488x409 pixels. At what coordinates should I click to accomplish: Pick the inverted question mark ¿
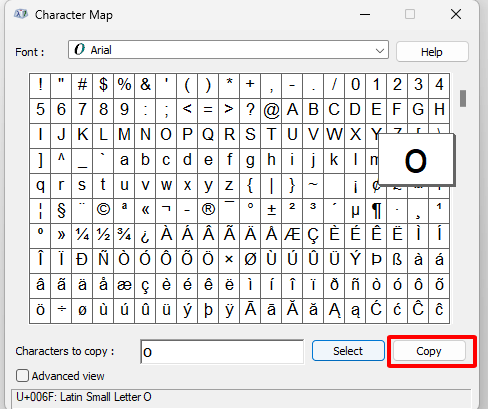pos(145,236)
